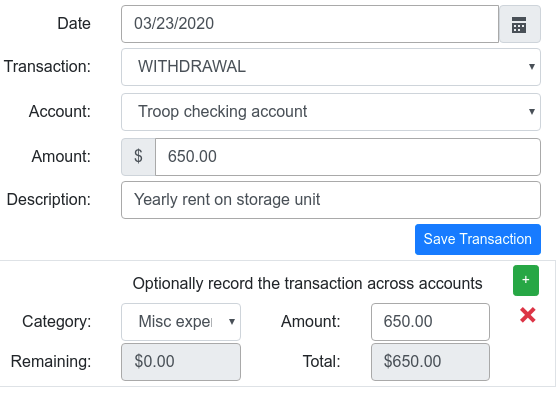Viewport: 560px width, 393px height.
Task: Click the main Amount field with 650.00
Action: [x=348, y=157]
